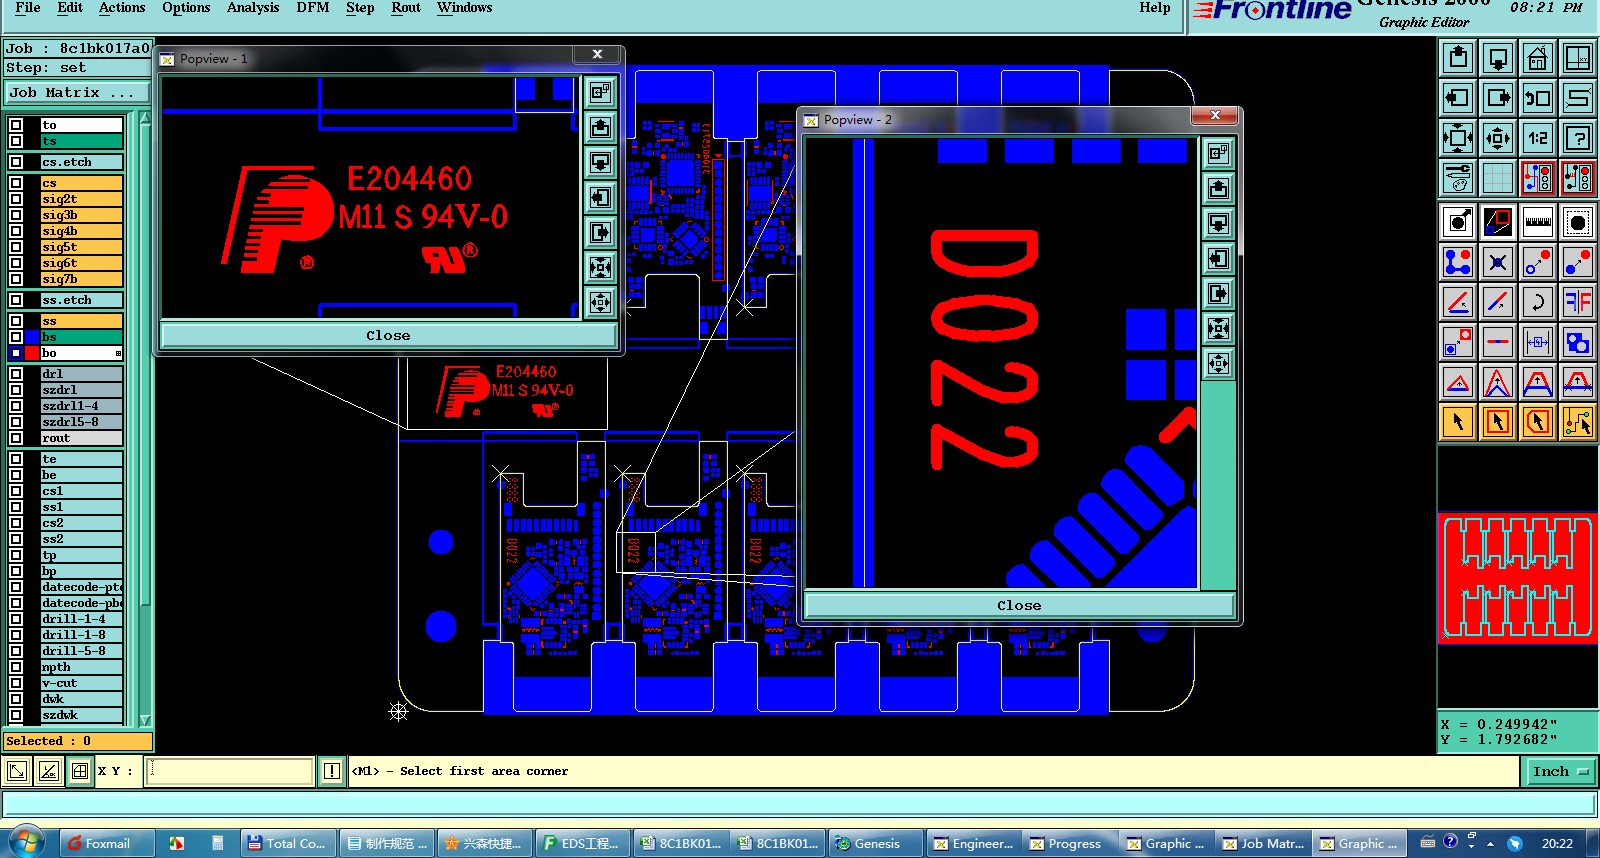Click the bottom zoom icon in Popview - 2 toolbar
The width and height of the screenshot is (1600, 858).
tap(1218, 363)
